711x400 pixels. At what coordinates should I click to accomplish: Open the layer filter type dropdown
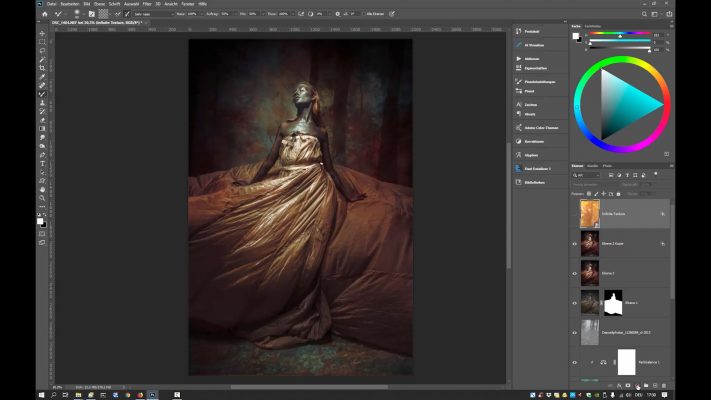point(588,175)
